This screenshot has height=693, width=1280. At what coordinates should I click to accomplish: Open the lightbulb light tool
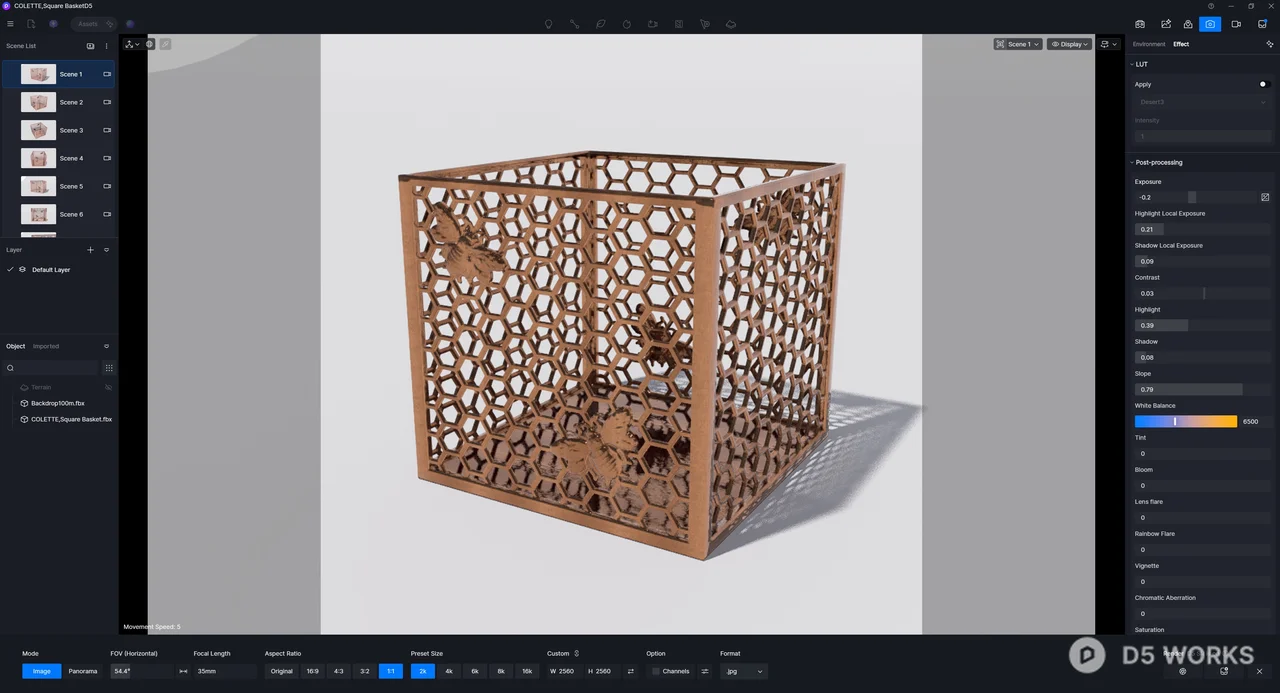coord(548,24)
